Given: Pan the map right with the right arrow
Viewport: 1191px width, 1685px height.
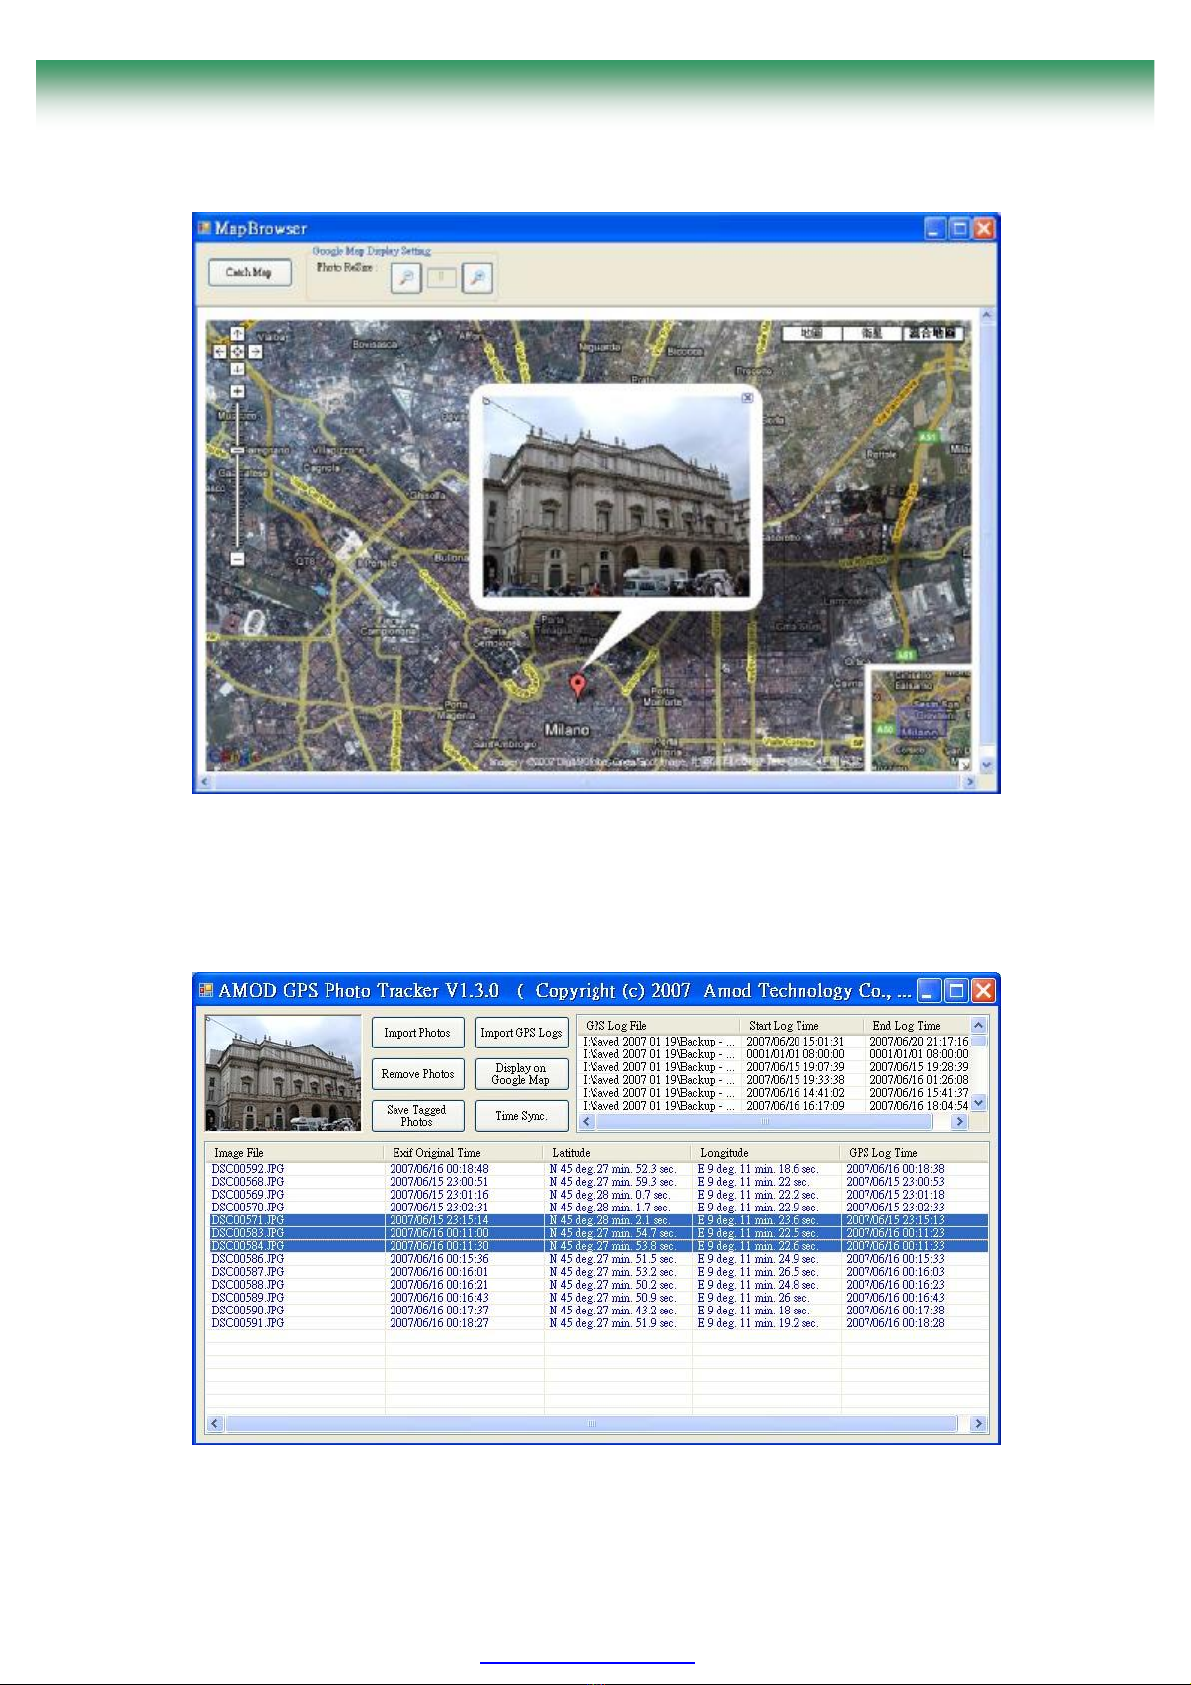Looking at the screenshot, I should point(255,351).
